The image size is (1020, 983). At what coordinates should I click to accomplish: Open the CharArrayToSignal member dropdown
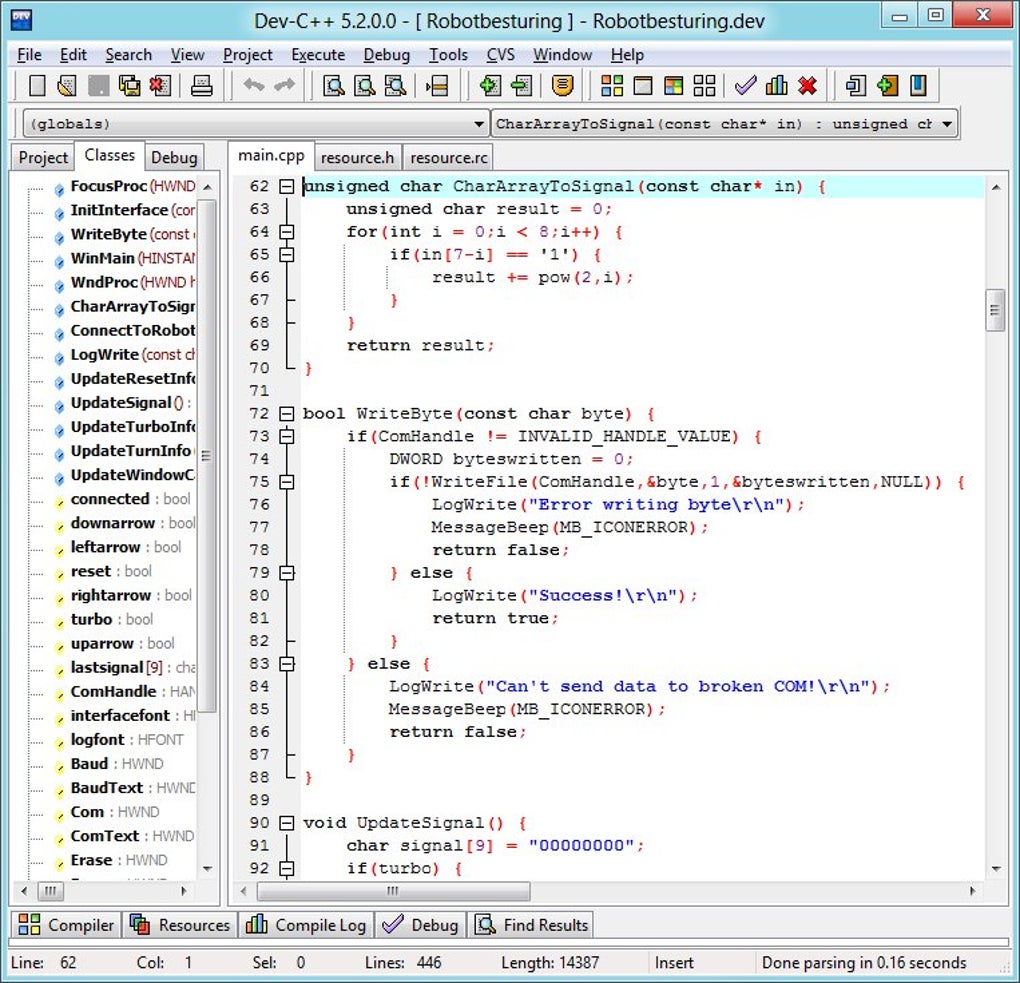pyautogui.click(x=945, y=124)
